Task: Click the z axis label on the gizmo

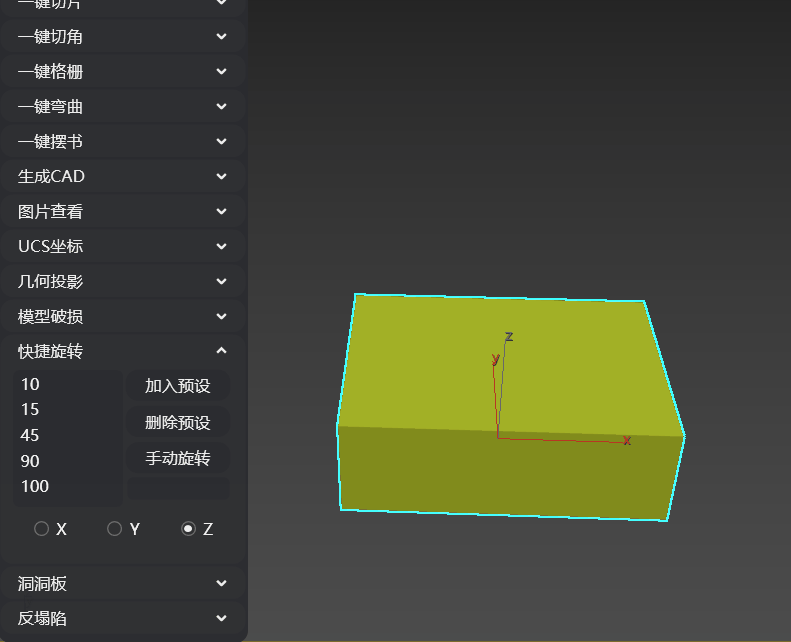Action: tap(509, 336)
